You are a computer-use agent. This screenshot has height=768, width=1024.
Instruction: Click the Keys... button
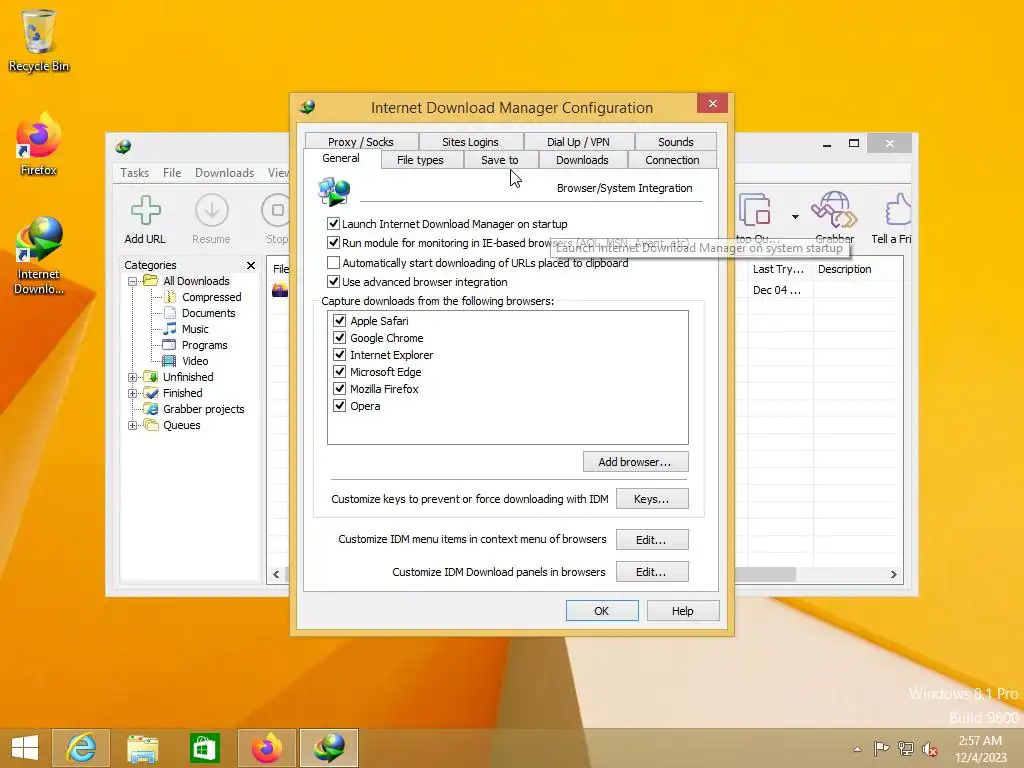point(652,499)
